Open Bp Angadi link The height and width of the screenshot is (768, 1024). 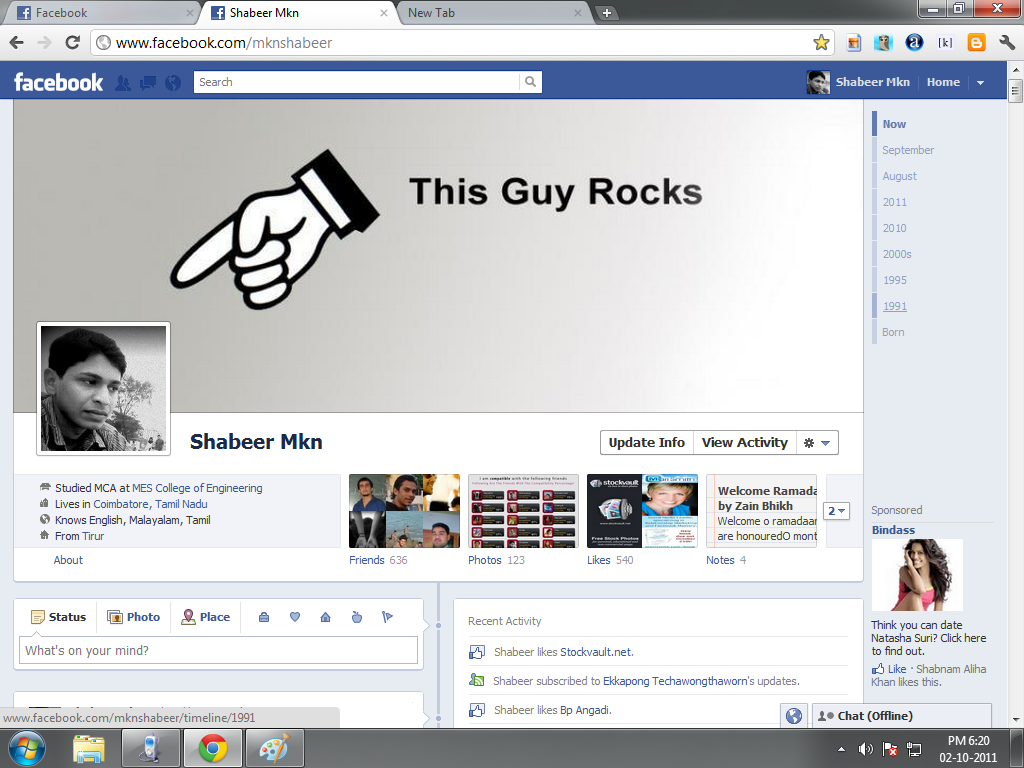585,710
